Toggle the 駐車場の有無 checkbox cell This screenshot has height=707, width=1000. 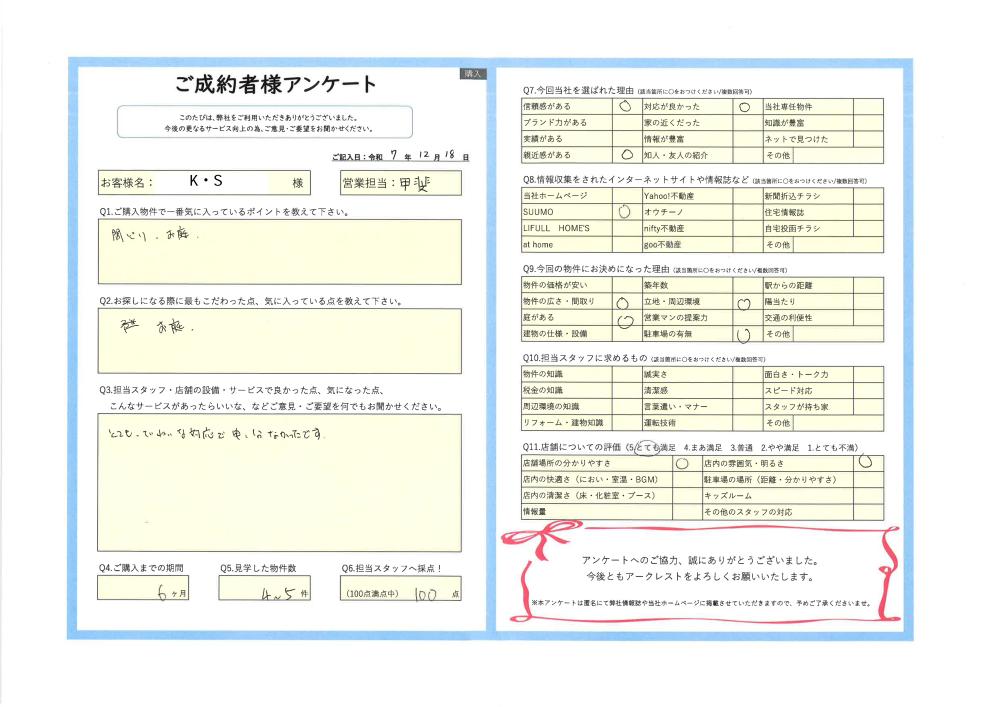click(x=743, y=334)
